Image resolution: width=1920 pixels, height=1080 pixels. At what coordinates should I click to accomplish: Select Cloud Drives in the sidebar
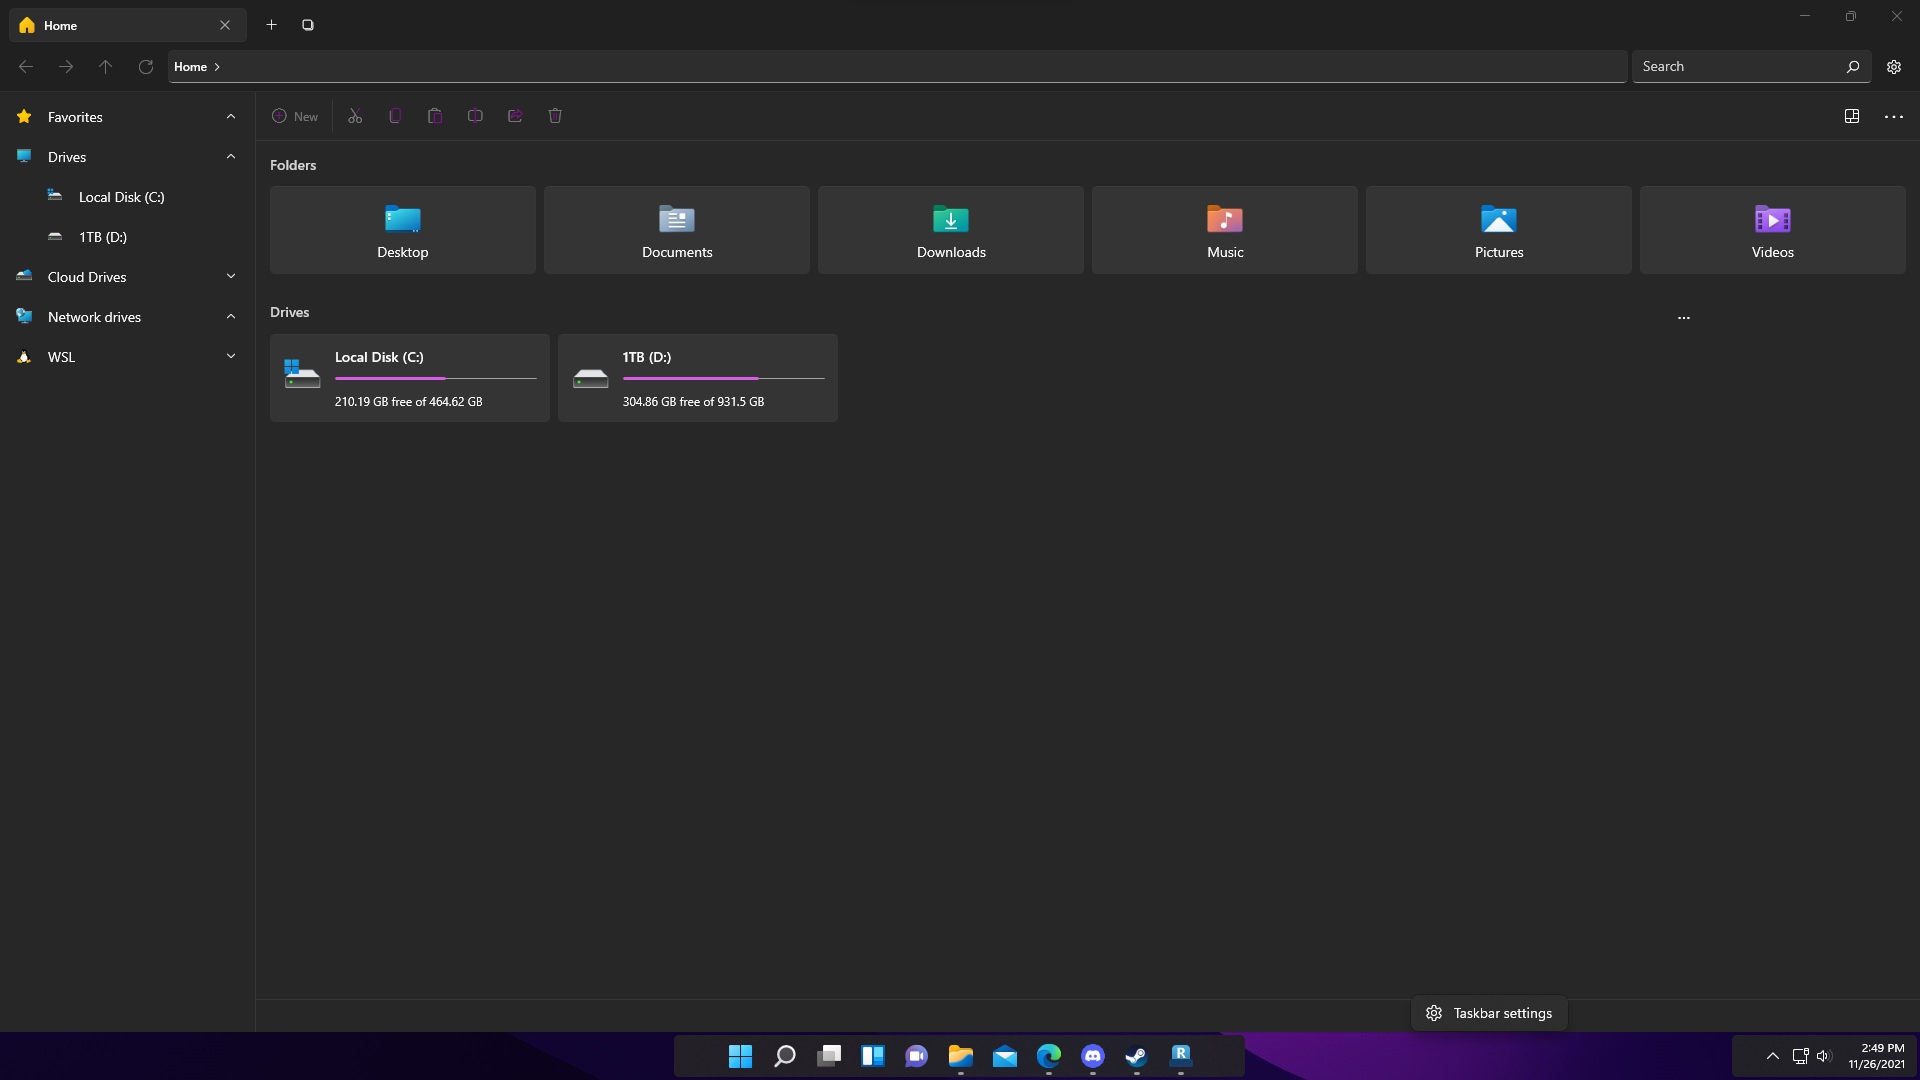click(x=87, y=277)
